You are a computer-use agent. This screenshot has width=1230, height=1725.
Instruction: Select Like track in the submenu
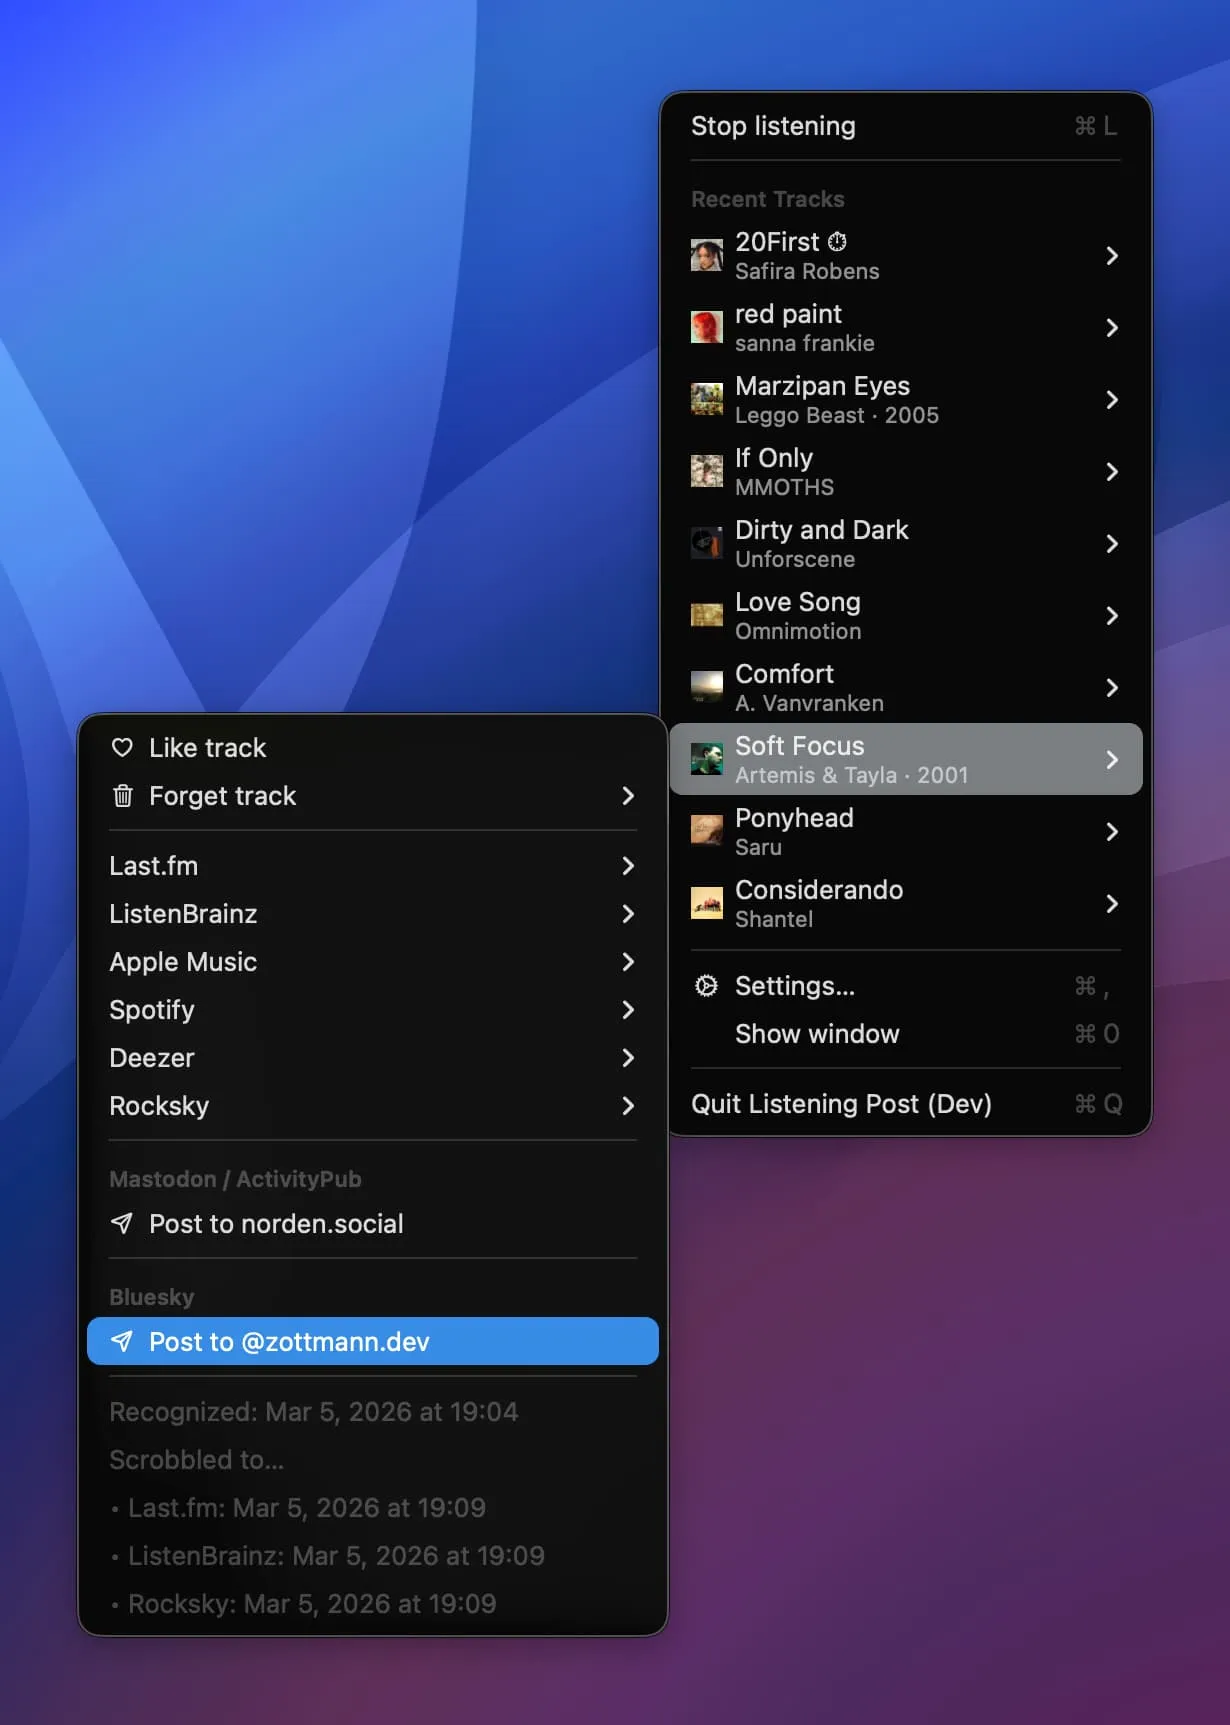[x=373, y=748]
